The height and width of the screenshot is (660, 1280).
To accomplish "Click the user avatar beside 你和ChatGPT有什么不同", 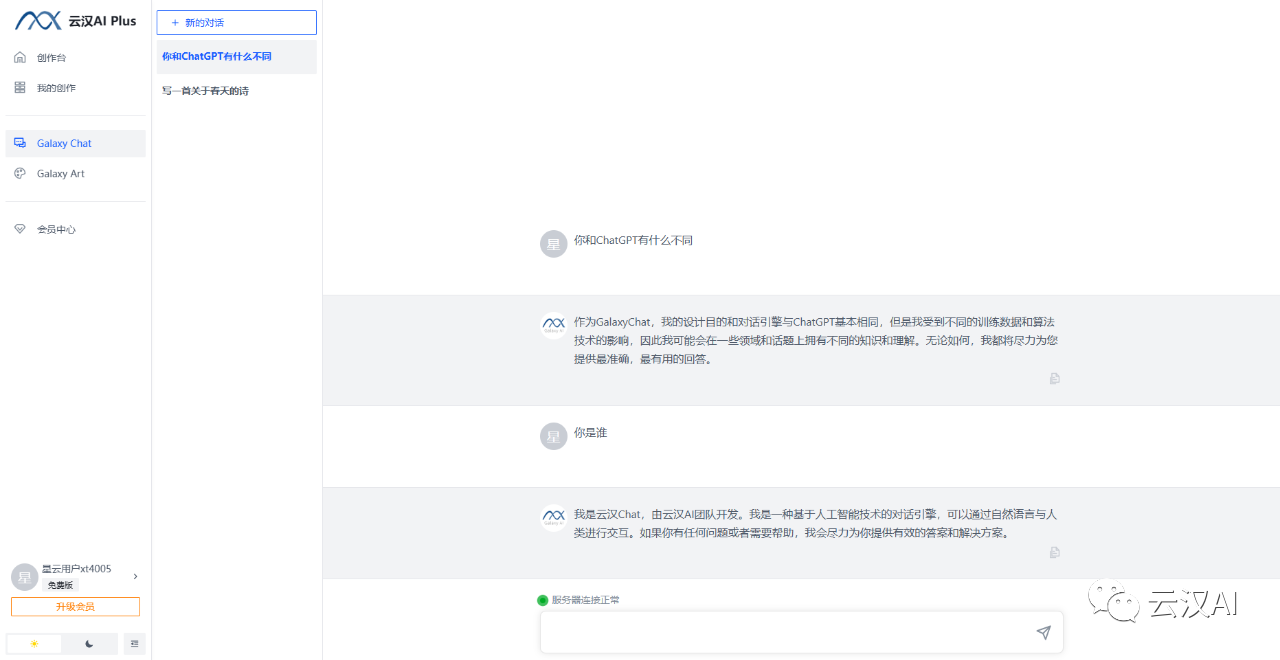I will (553, 244).
